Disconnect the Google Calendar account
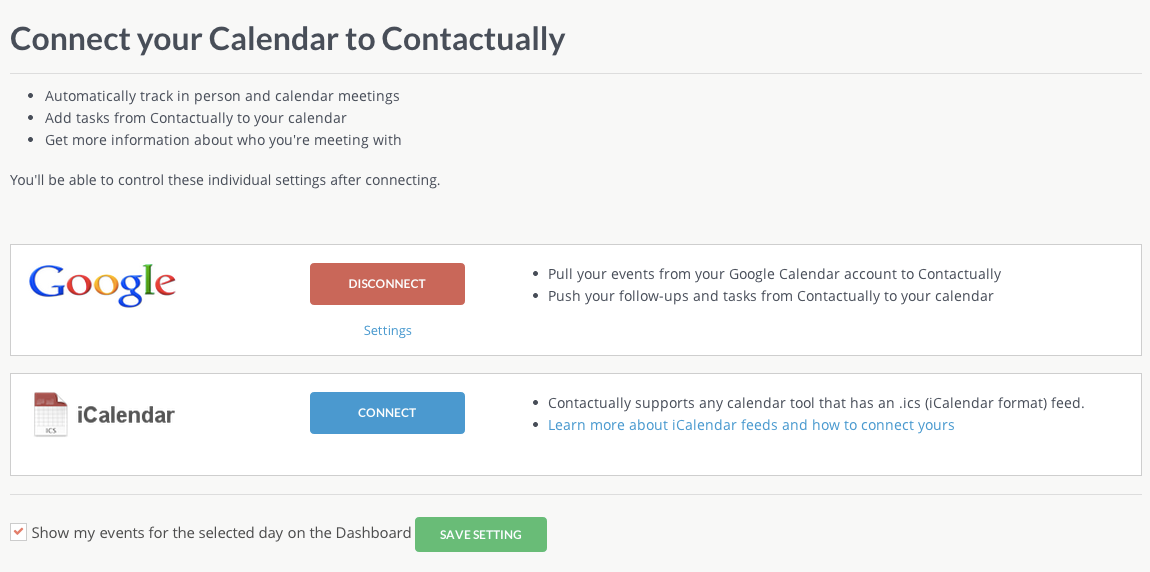 (387, 284)
